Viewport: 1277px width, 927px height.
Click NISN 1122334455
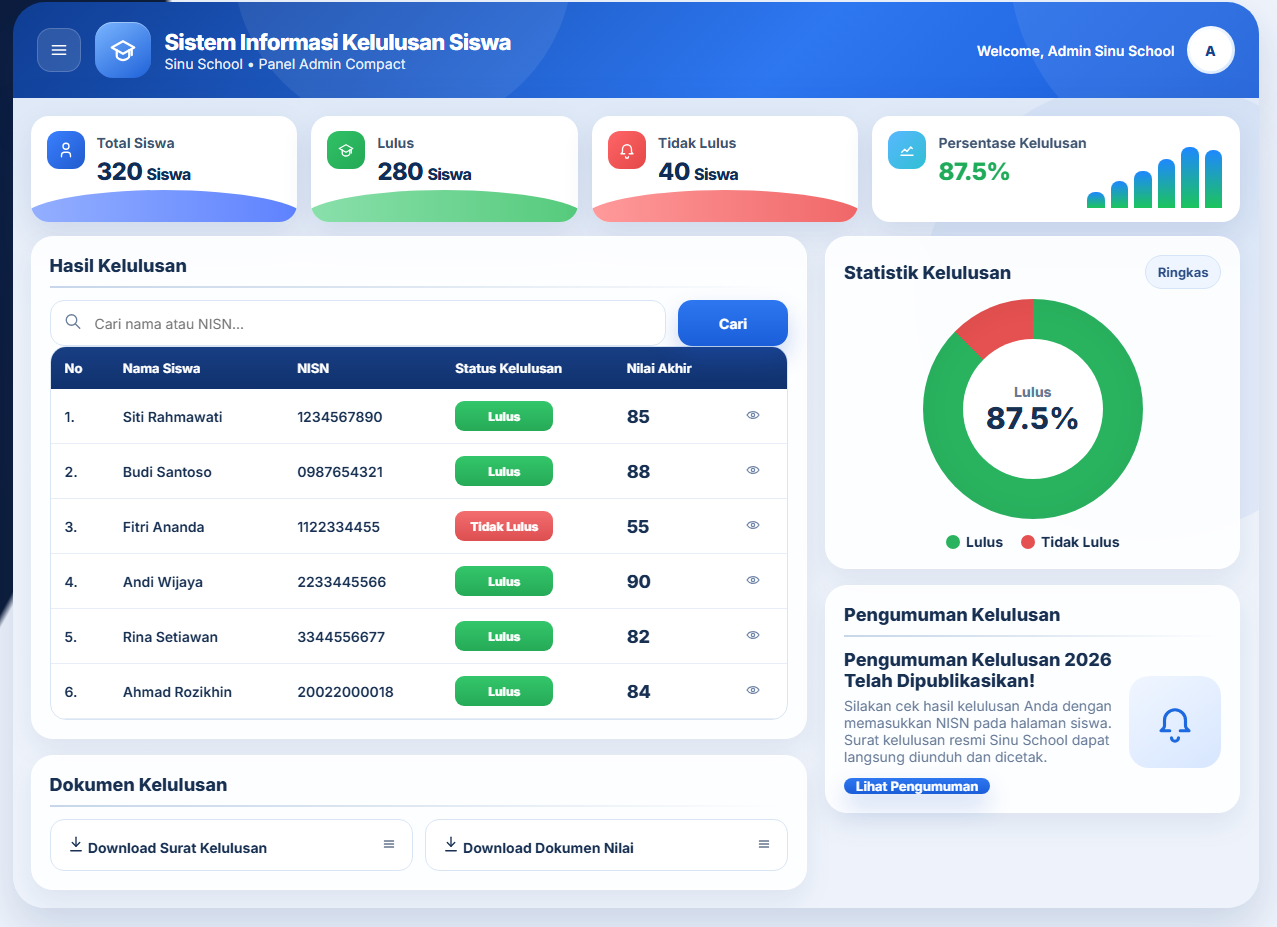[x=338, y=527]
